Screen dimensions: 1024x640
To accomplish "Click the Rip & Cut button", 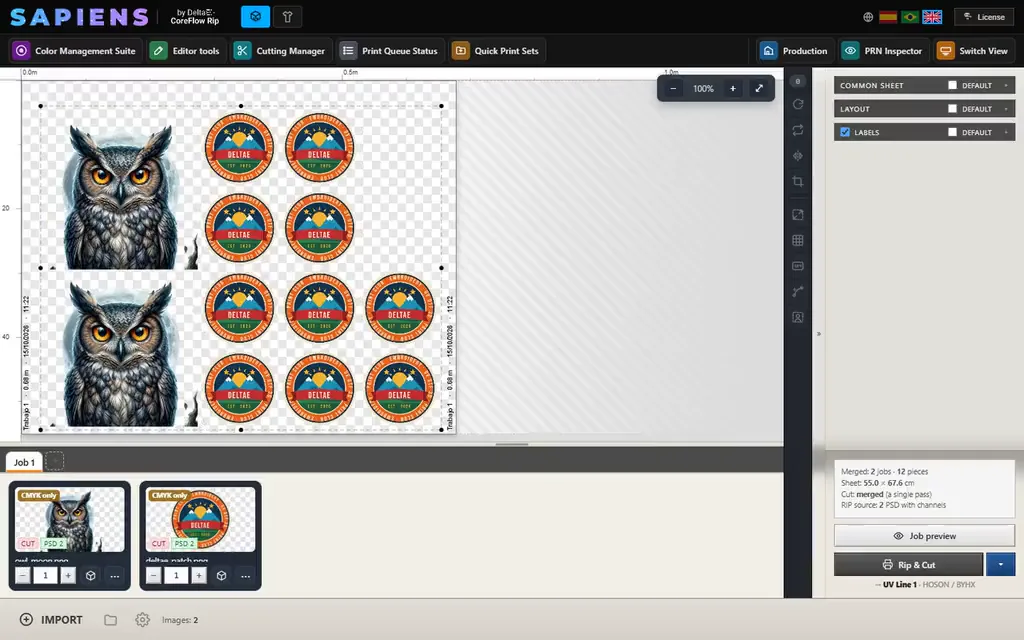I will (x=908, y=564).
